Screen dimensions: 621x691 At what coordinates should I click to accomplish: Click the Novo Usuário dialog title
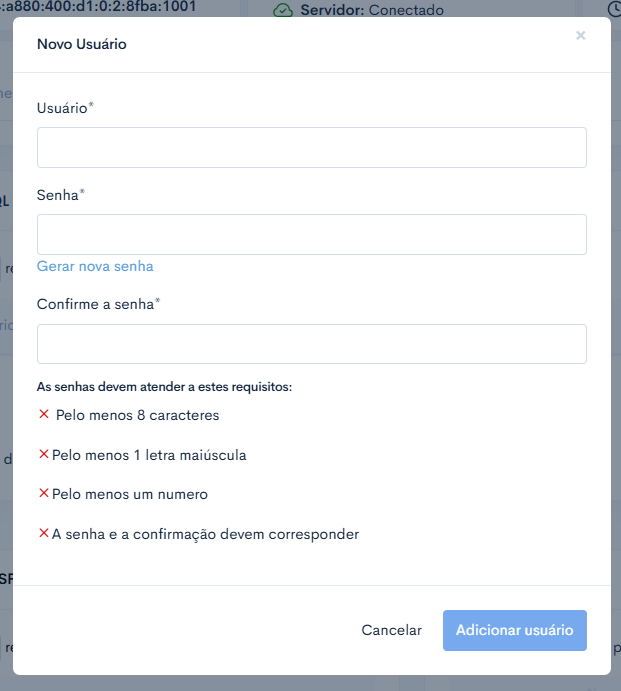pos(82,44)
